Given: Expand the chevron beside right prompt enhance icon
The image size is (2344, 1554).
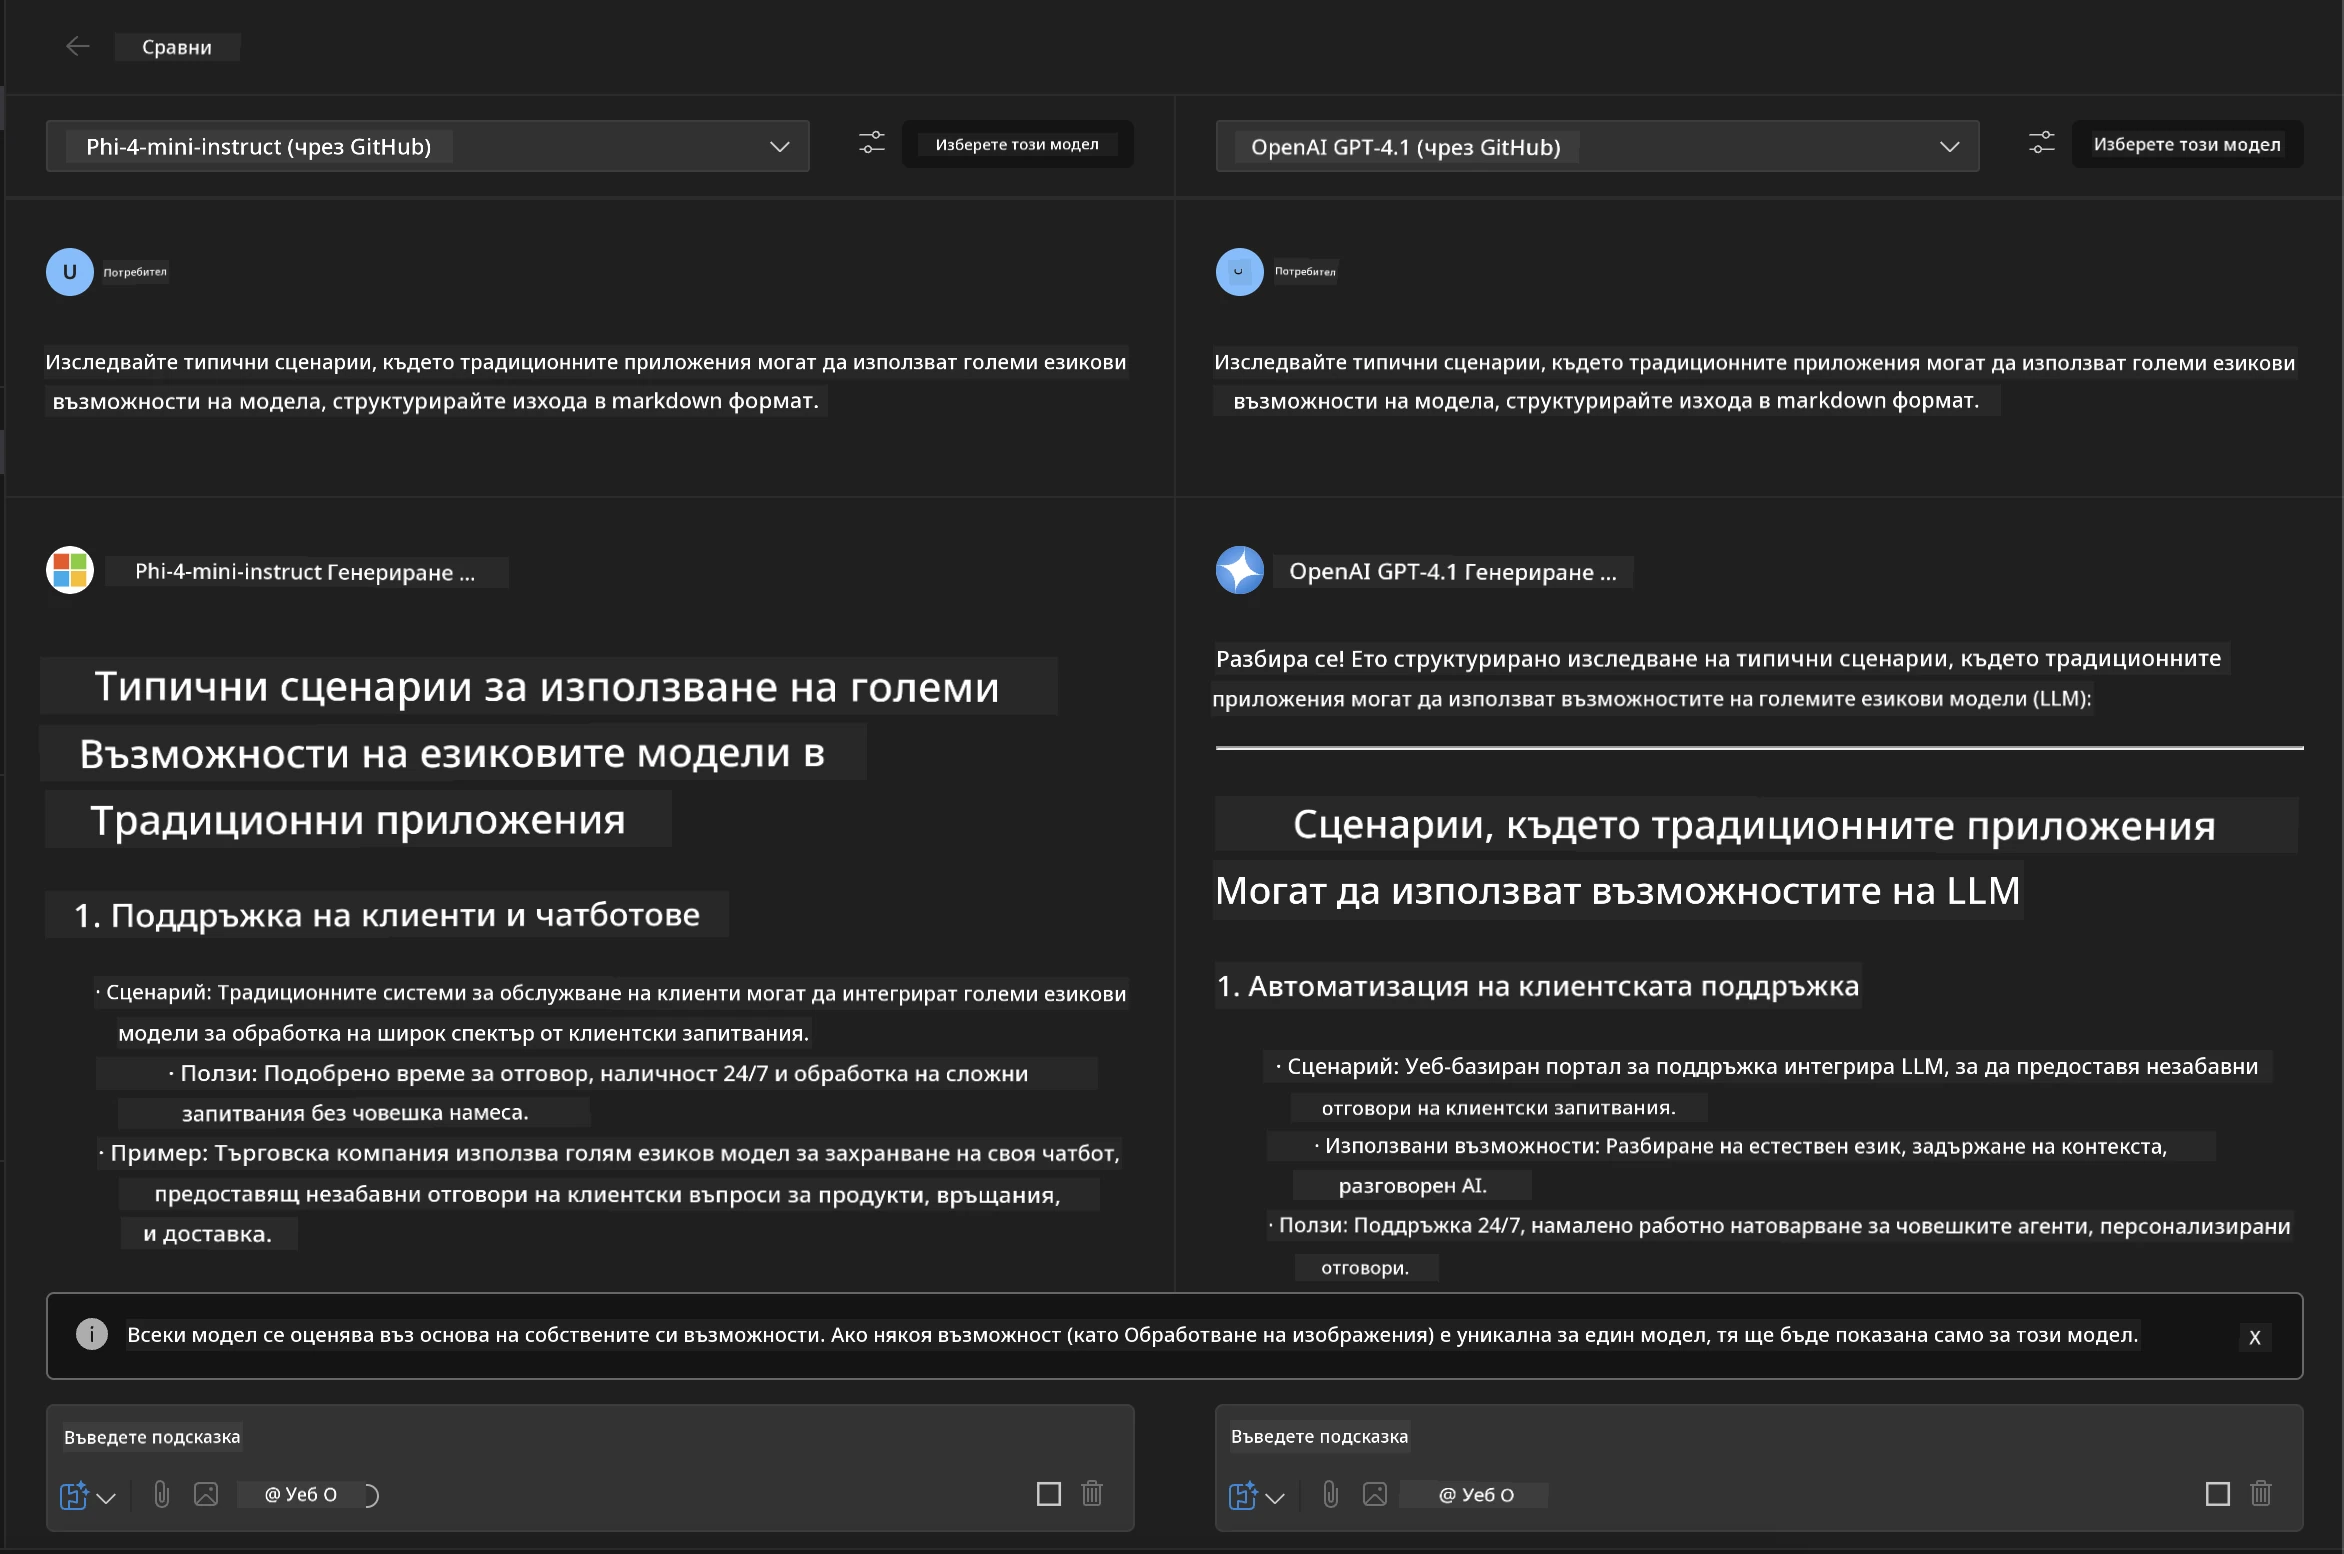Looking at the screenshot, I should click(x=1275, y=1497).
